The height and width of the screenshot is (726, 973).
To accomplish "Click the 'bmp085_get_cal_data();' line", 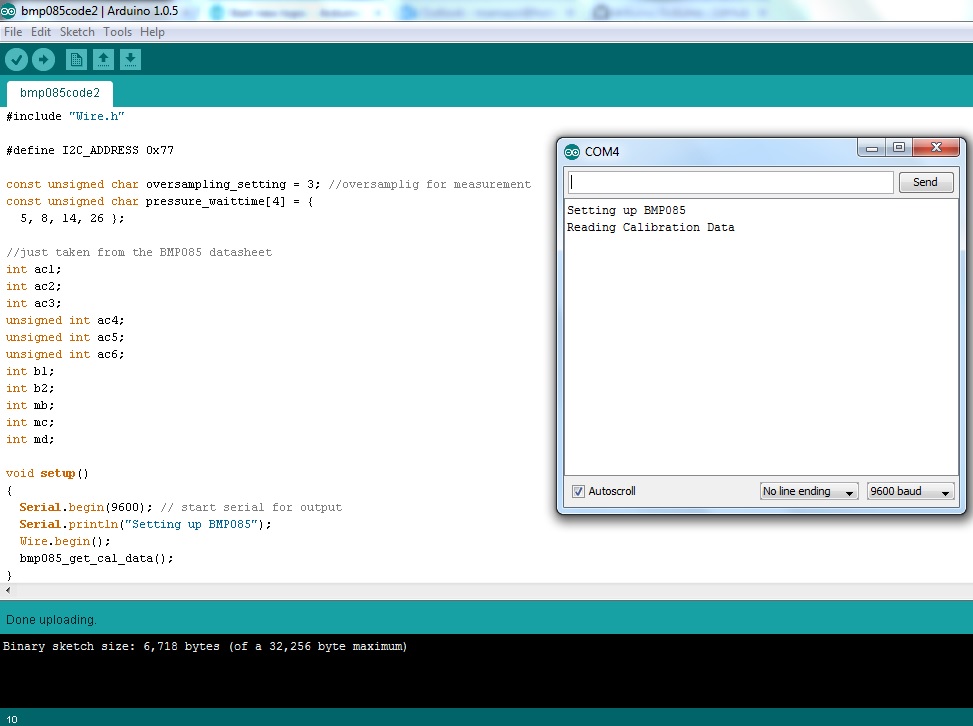I will click(96, 558).
